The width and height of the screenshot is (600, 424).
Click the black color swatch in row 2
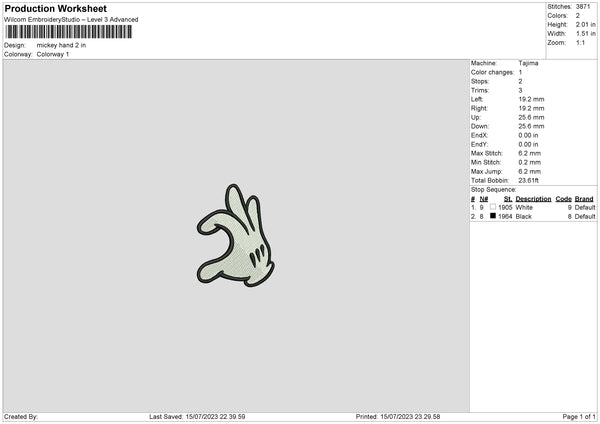(x=493, y=216)
